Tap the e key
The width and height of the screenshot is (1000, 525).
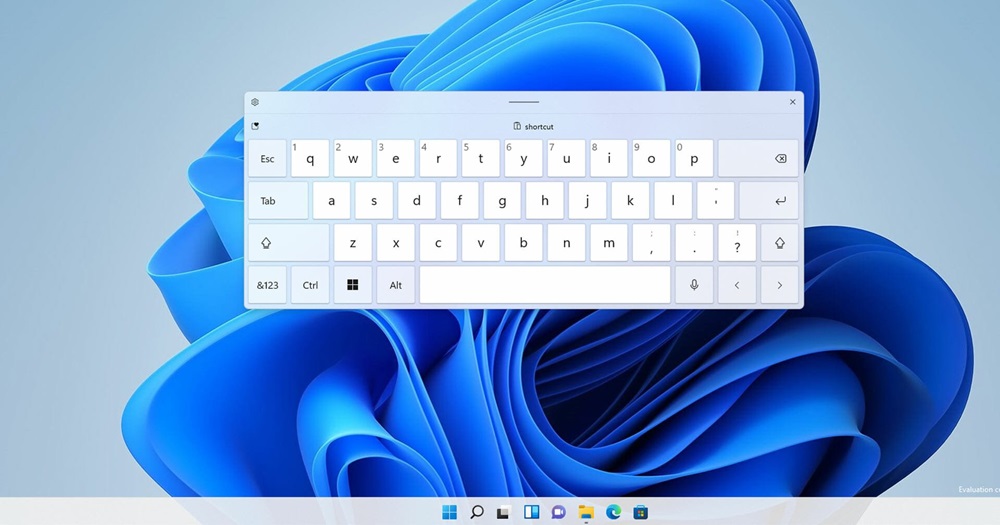point(395,159)
